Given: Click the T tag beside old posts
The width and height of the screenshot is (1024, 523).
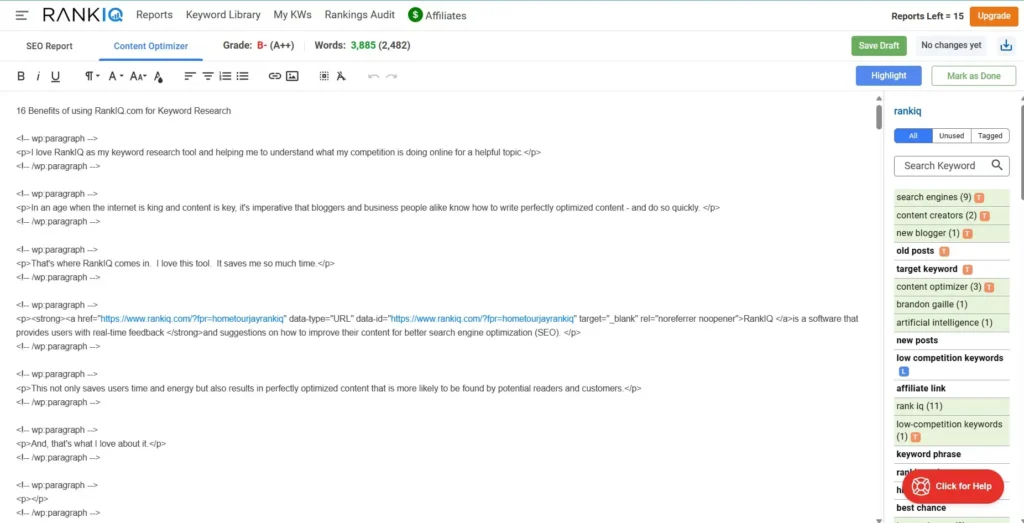Looking at the screenshot, I should (x=944, y=251).
